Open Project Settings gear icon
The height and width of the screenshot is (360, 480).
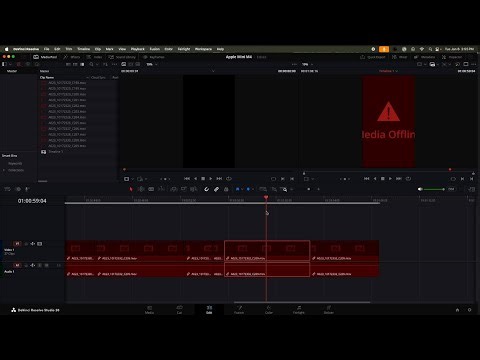[x=469, y=310]
